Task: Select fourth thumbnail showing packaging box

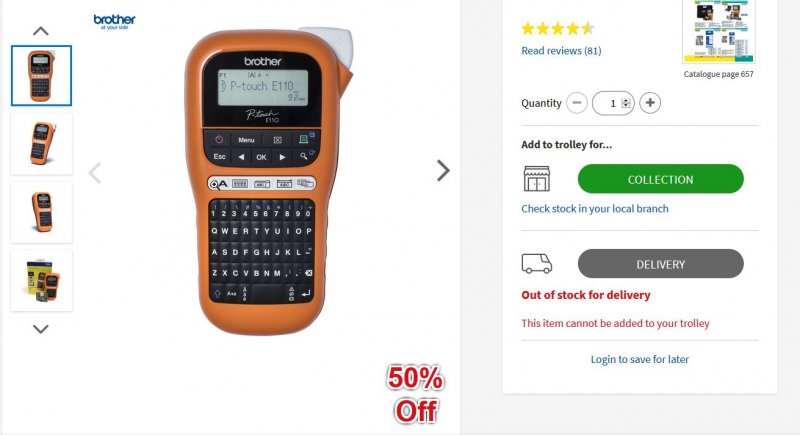Action: (x=41, y=280)
